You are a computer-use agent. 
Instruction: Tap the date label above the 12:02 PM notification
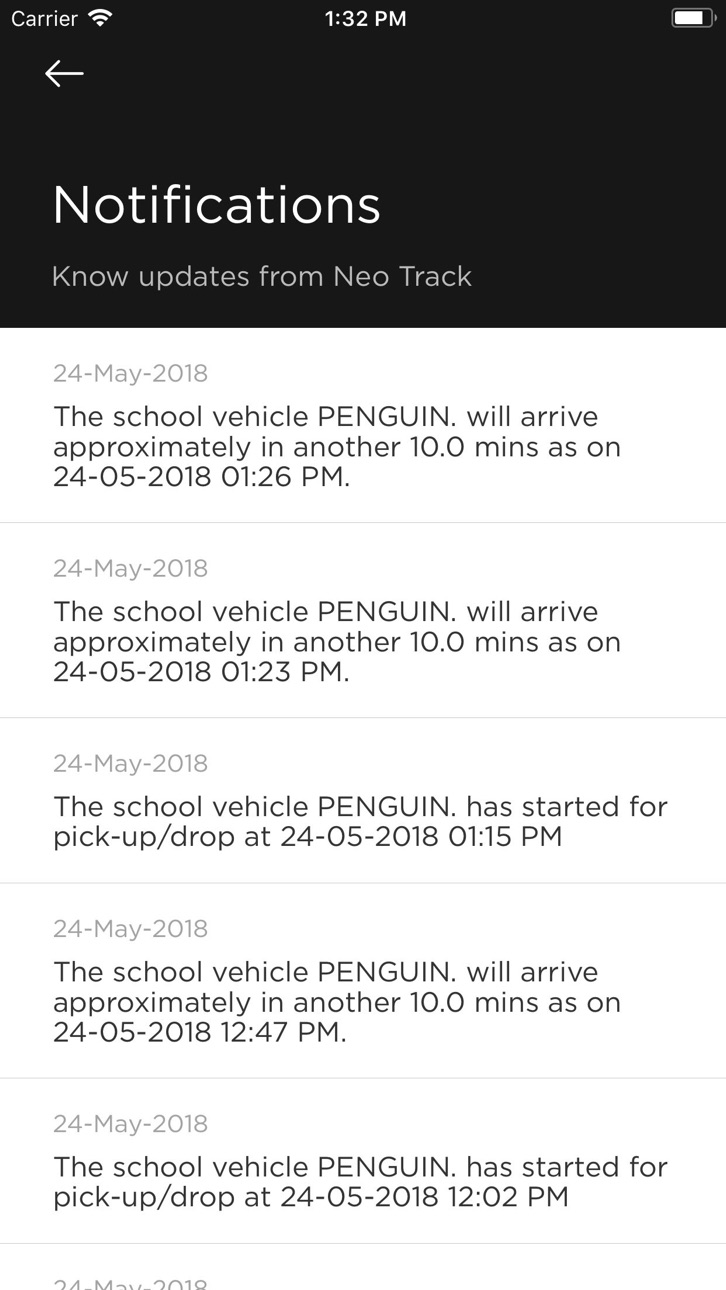pyautogui.click(x=131, y=1123)
